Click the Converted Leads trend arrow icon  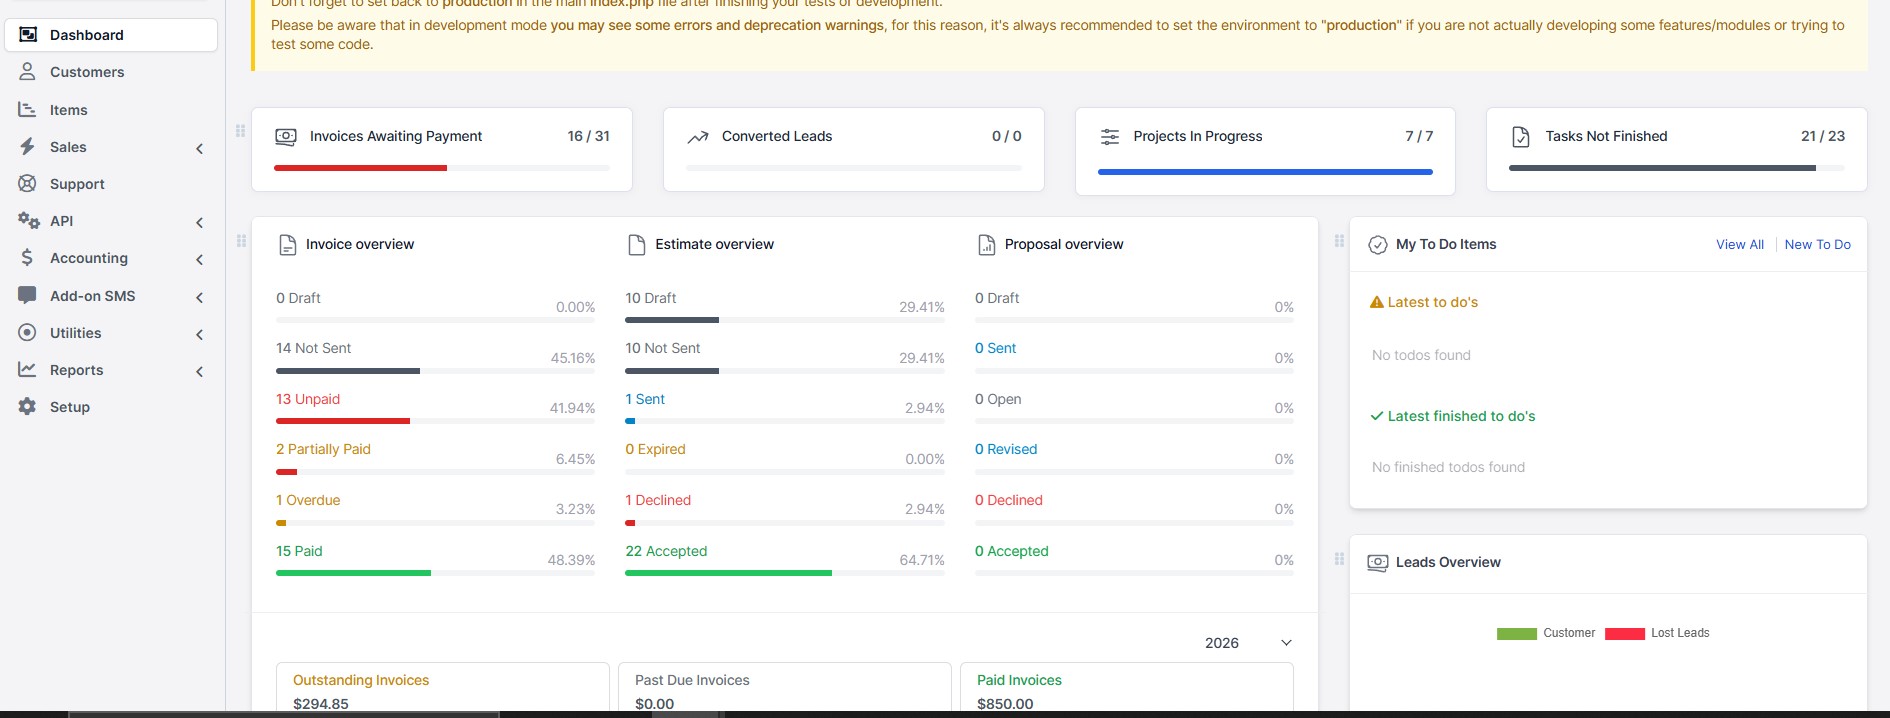(x=697, y=137)
